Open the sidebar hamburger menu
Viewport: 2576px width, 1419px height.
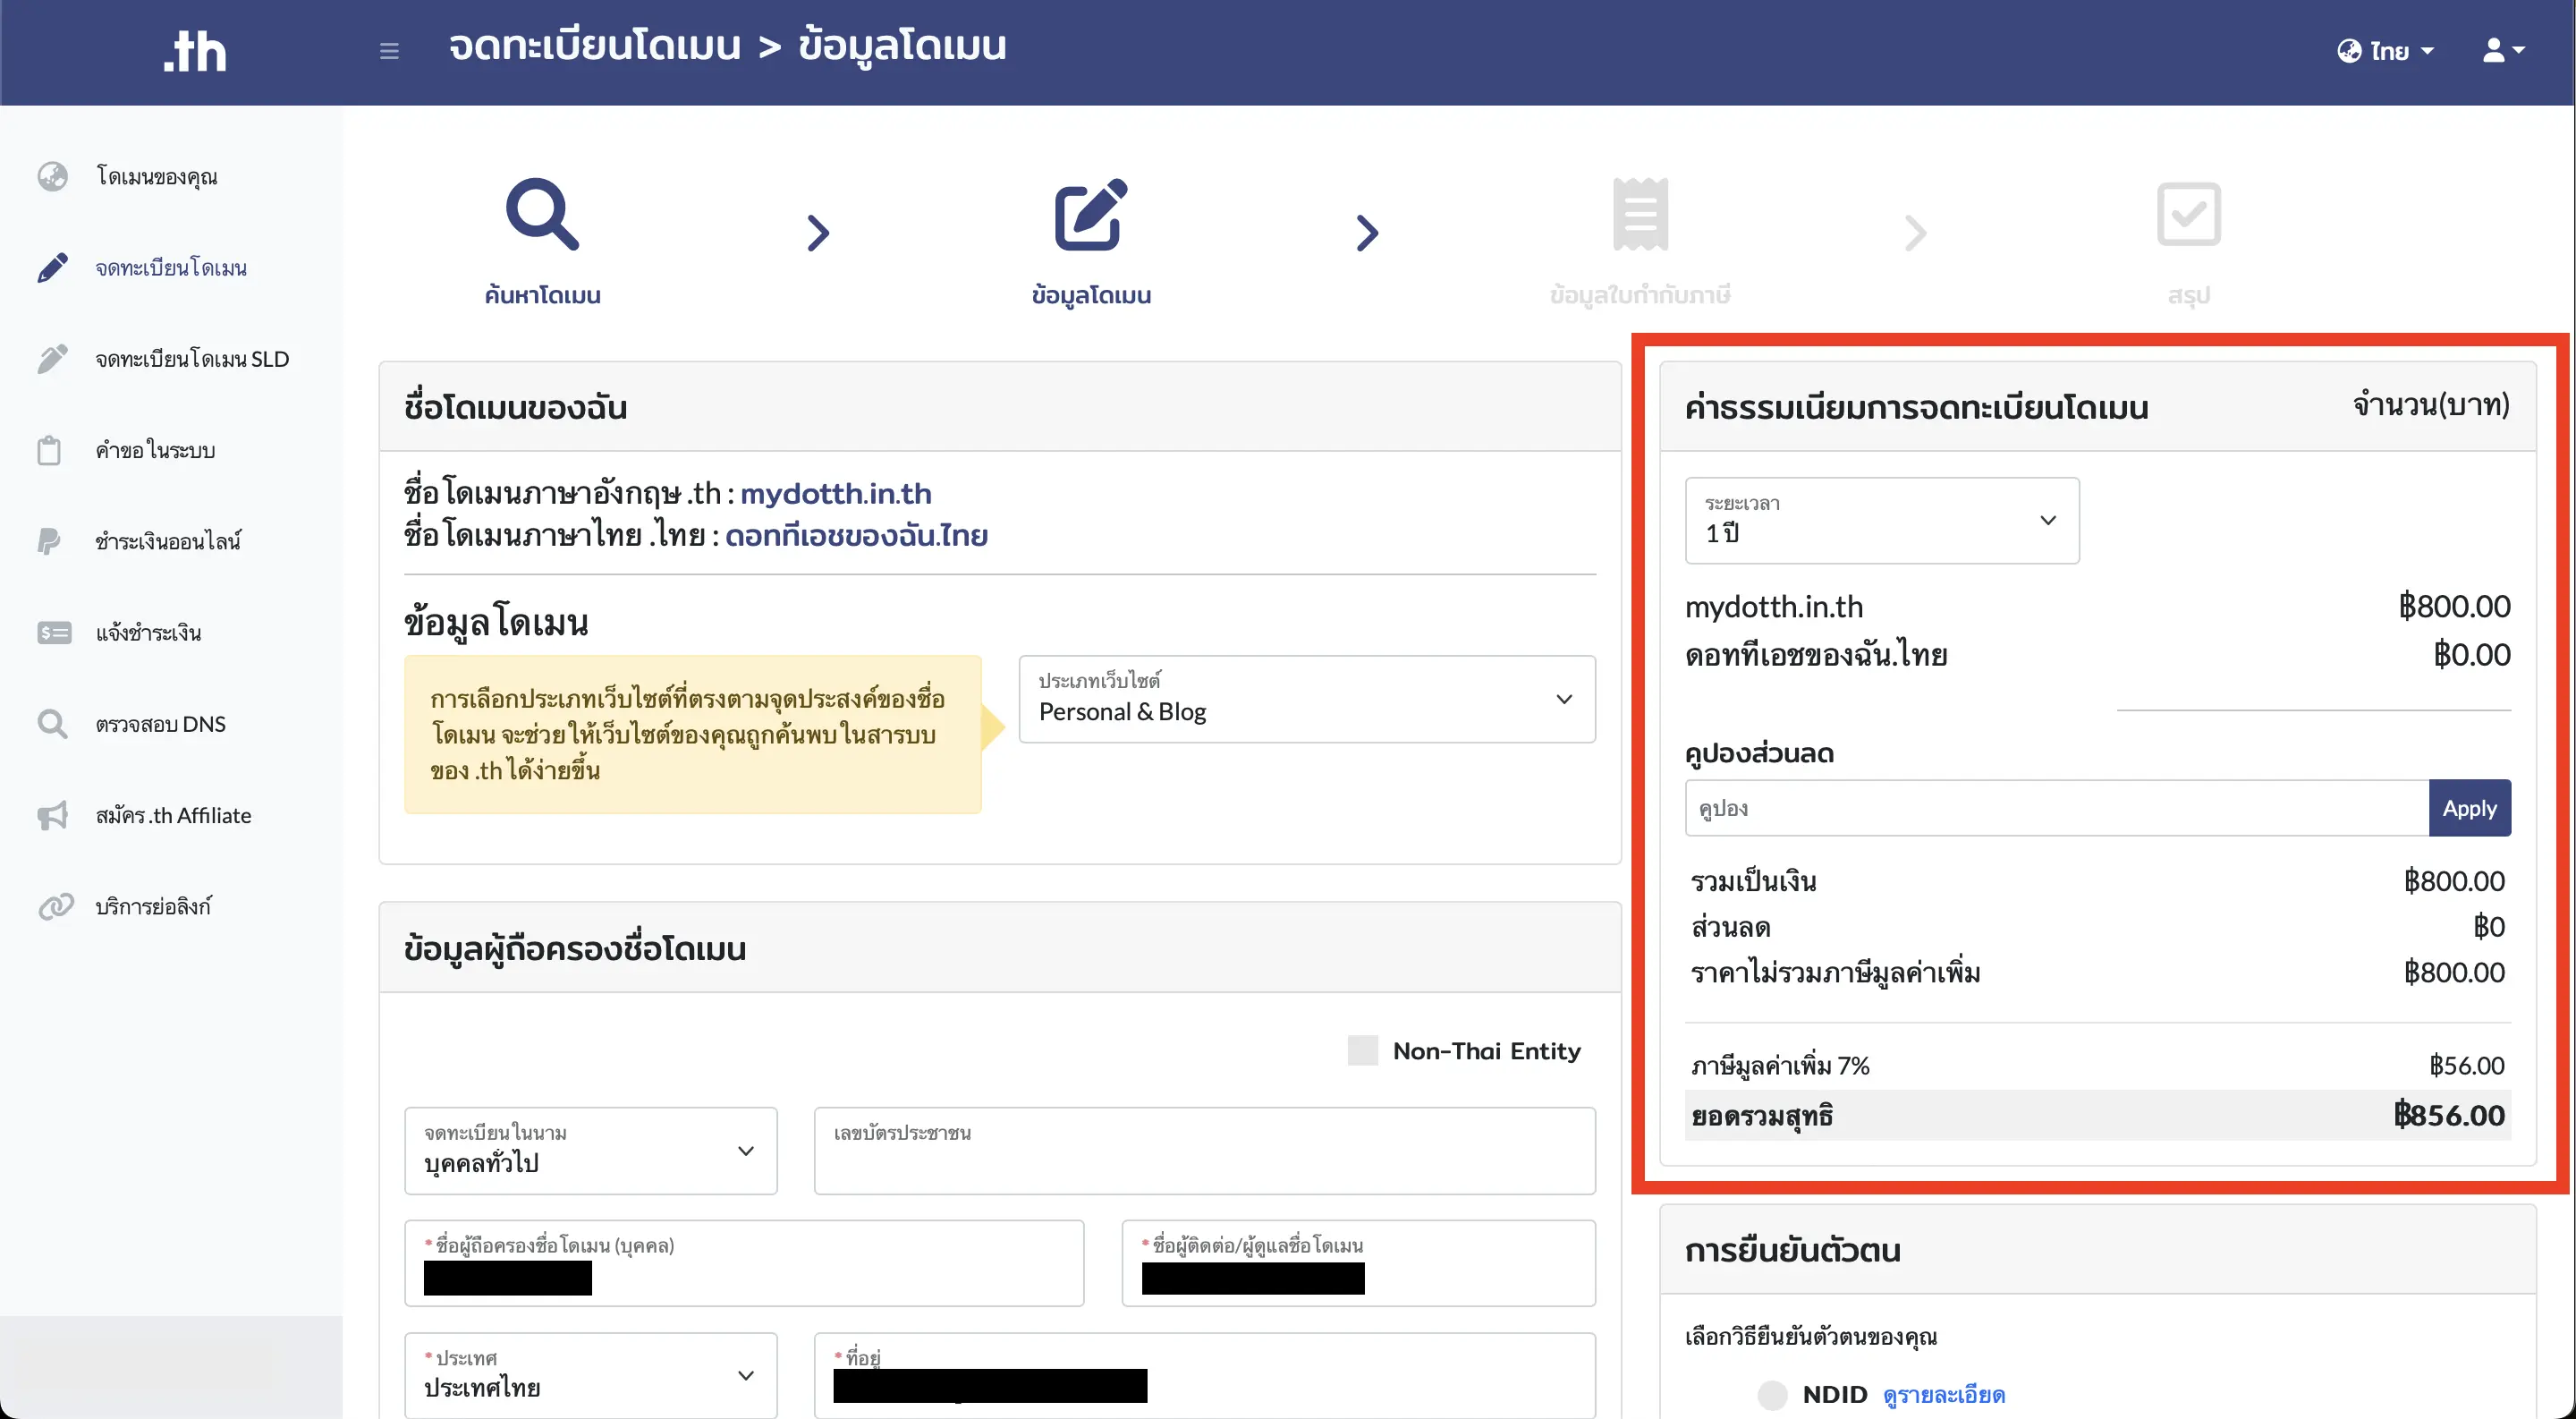(x=389, y=50)
